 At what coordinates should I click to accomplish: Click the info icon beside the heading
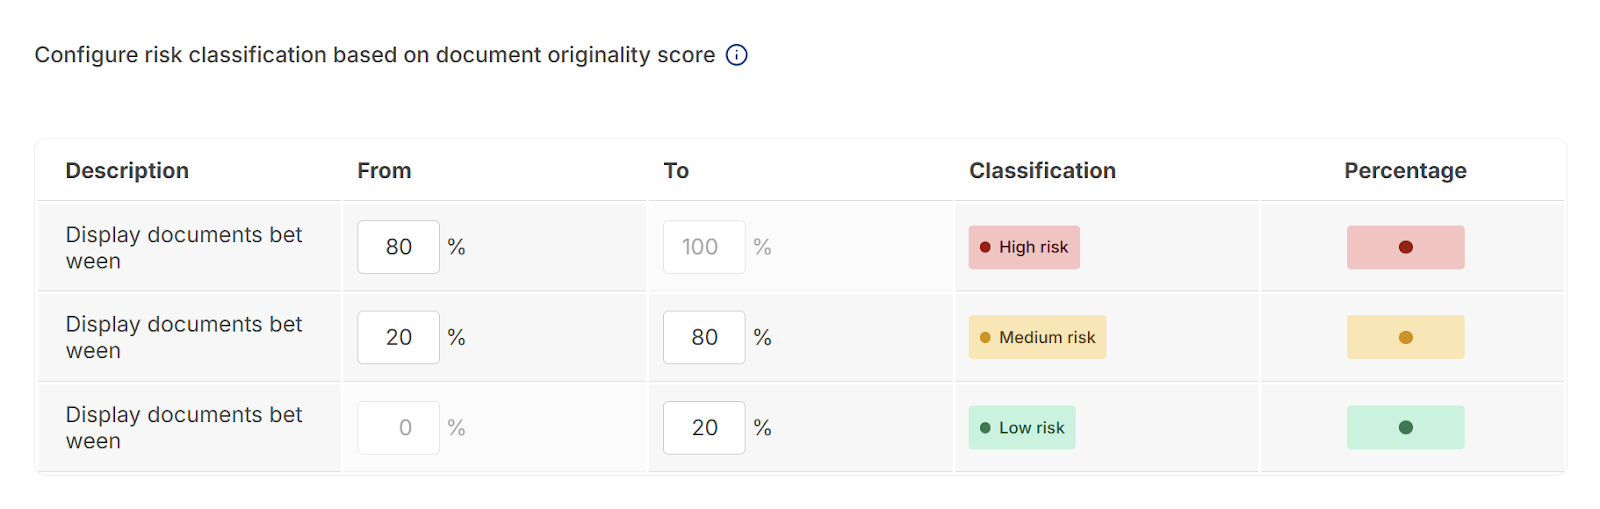tap(736, 55)
